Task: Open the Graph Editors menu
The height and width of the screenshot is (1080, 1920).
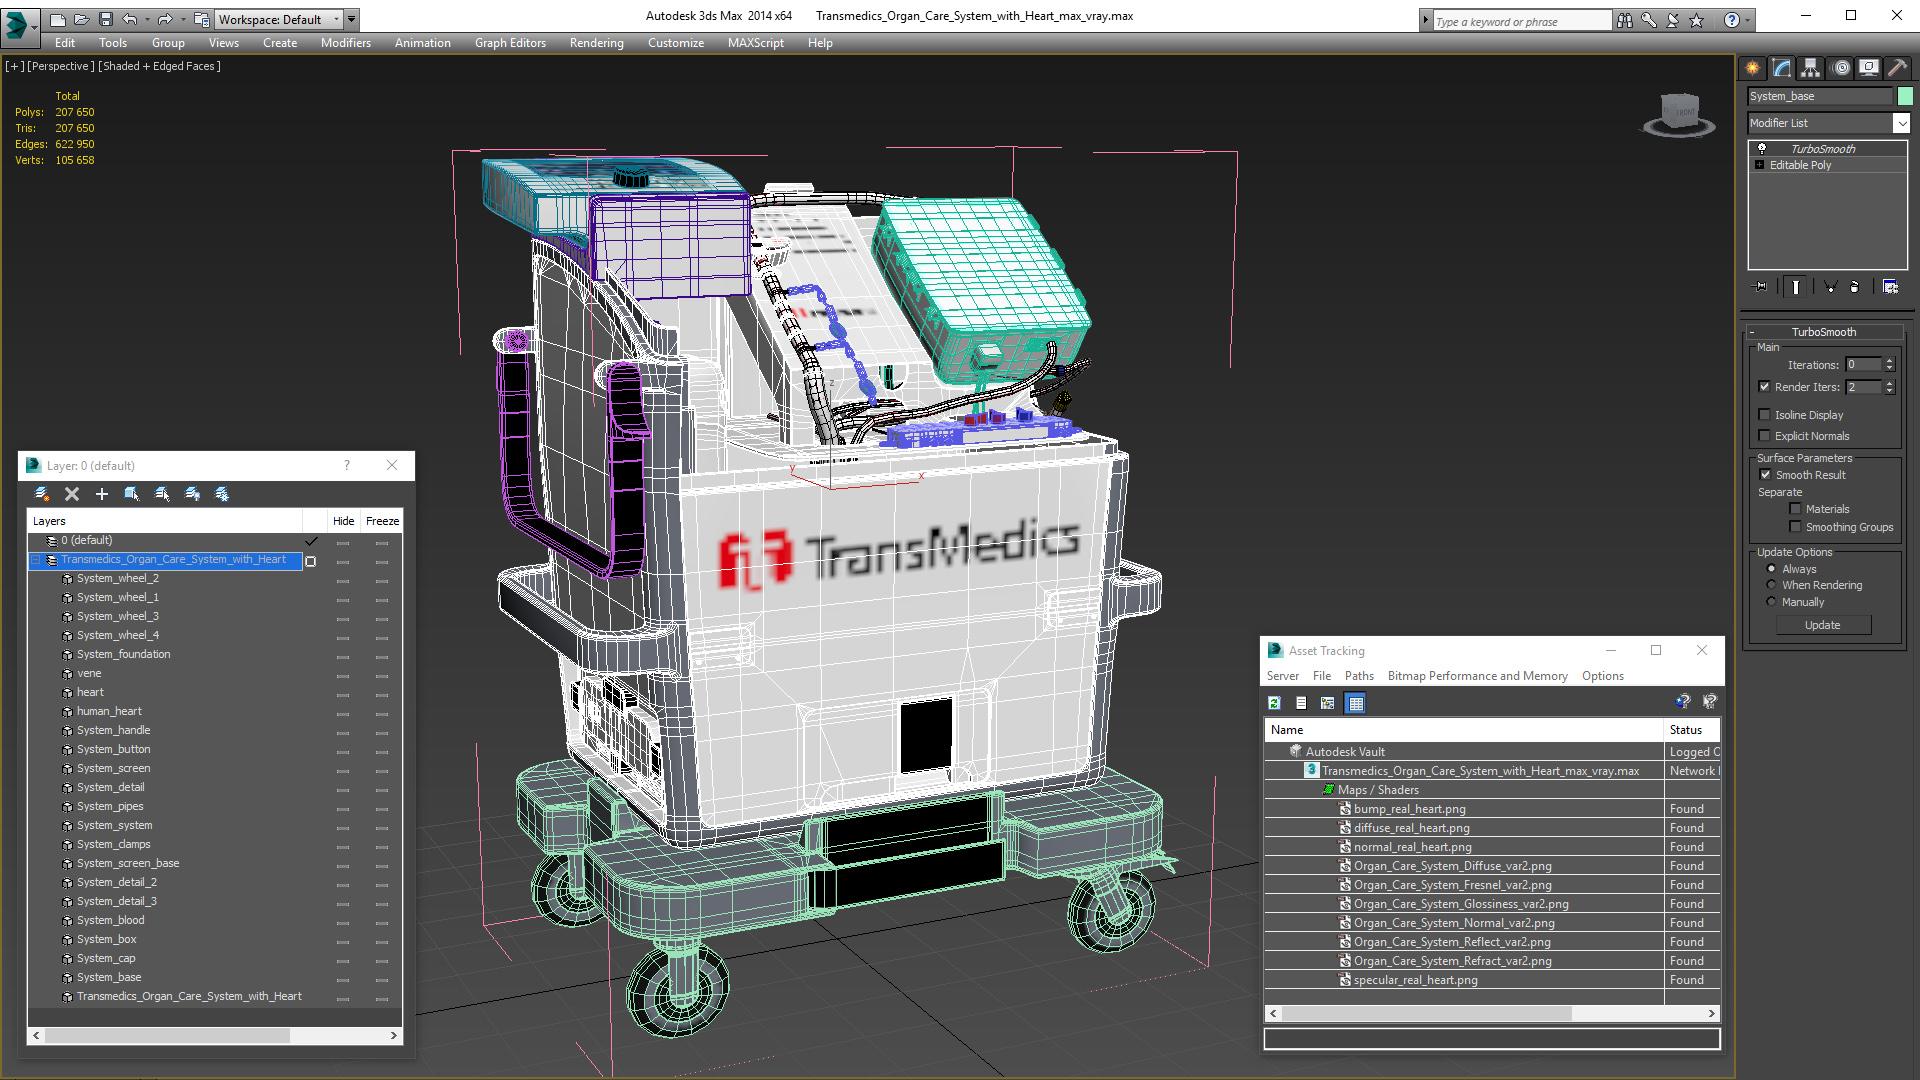Action: 510,43
